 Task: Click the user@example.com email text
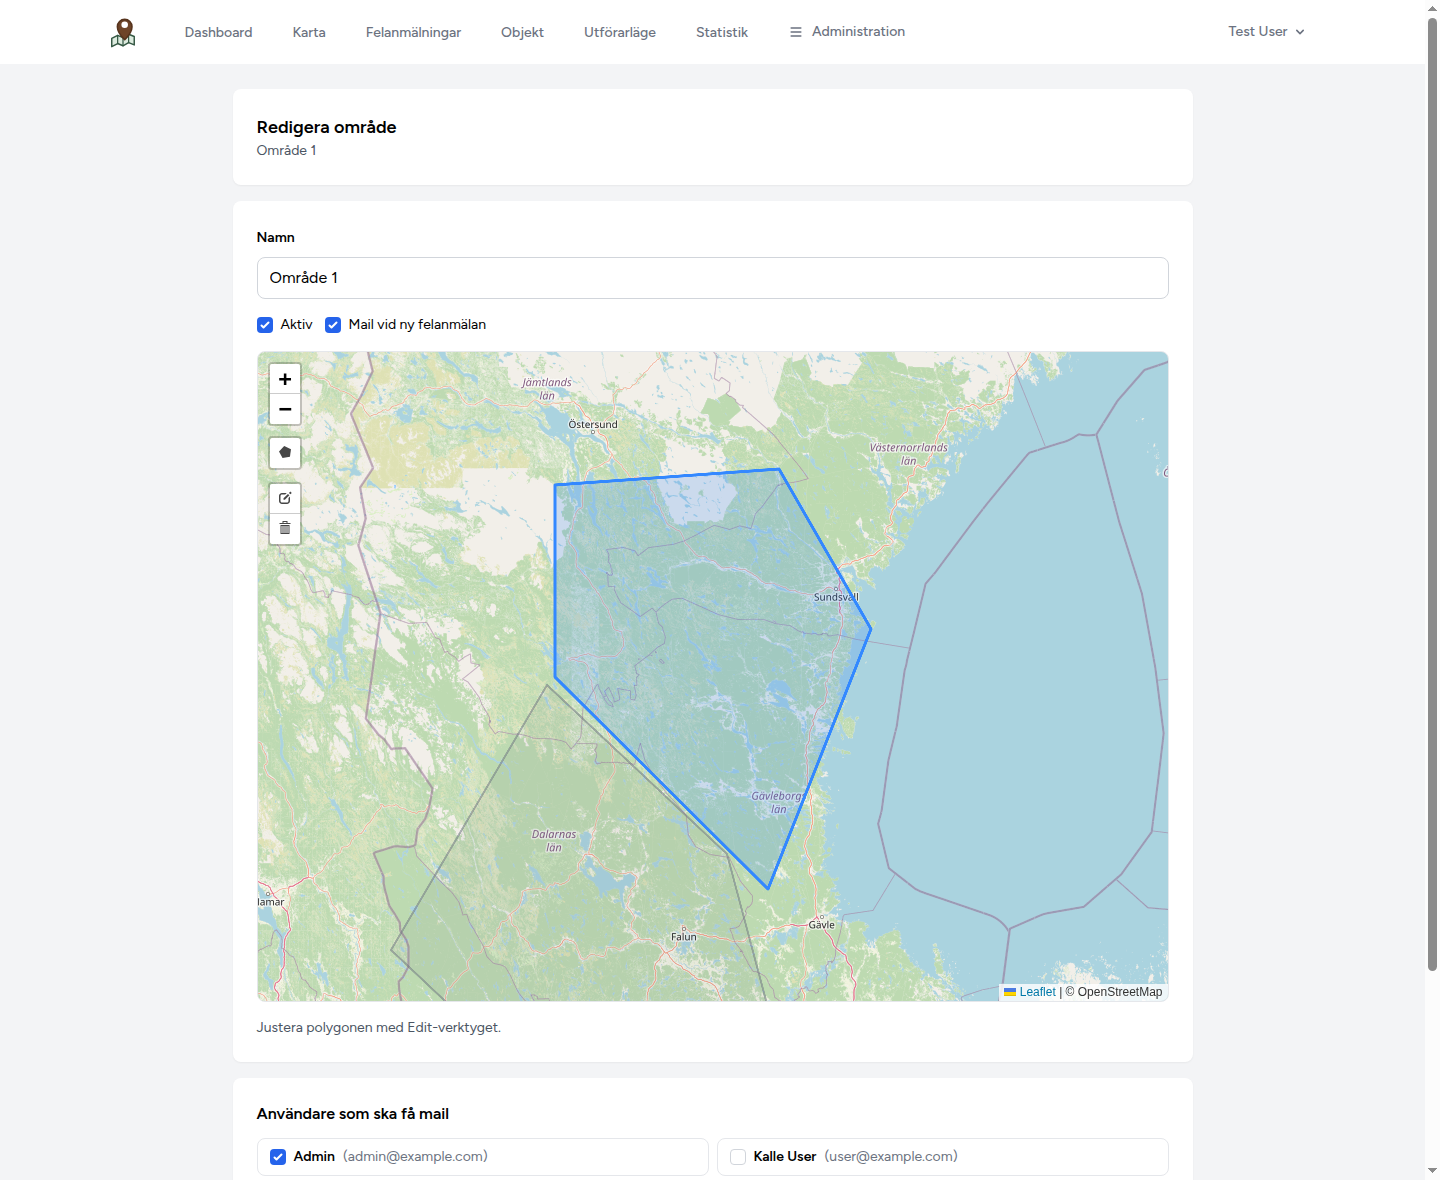pyautogui.click(x=891, y=1156)
